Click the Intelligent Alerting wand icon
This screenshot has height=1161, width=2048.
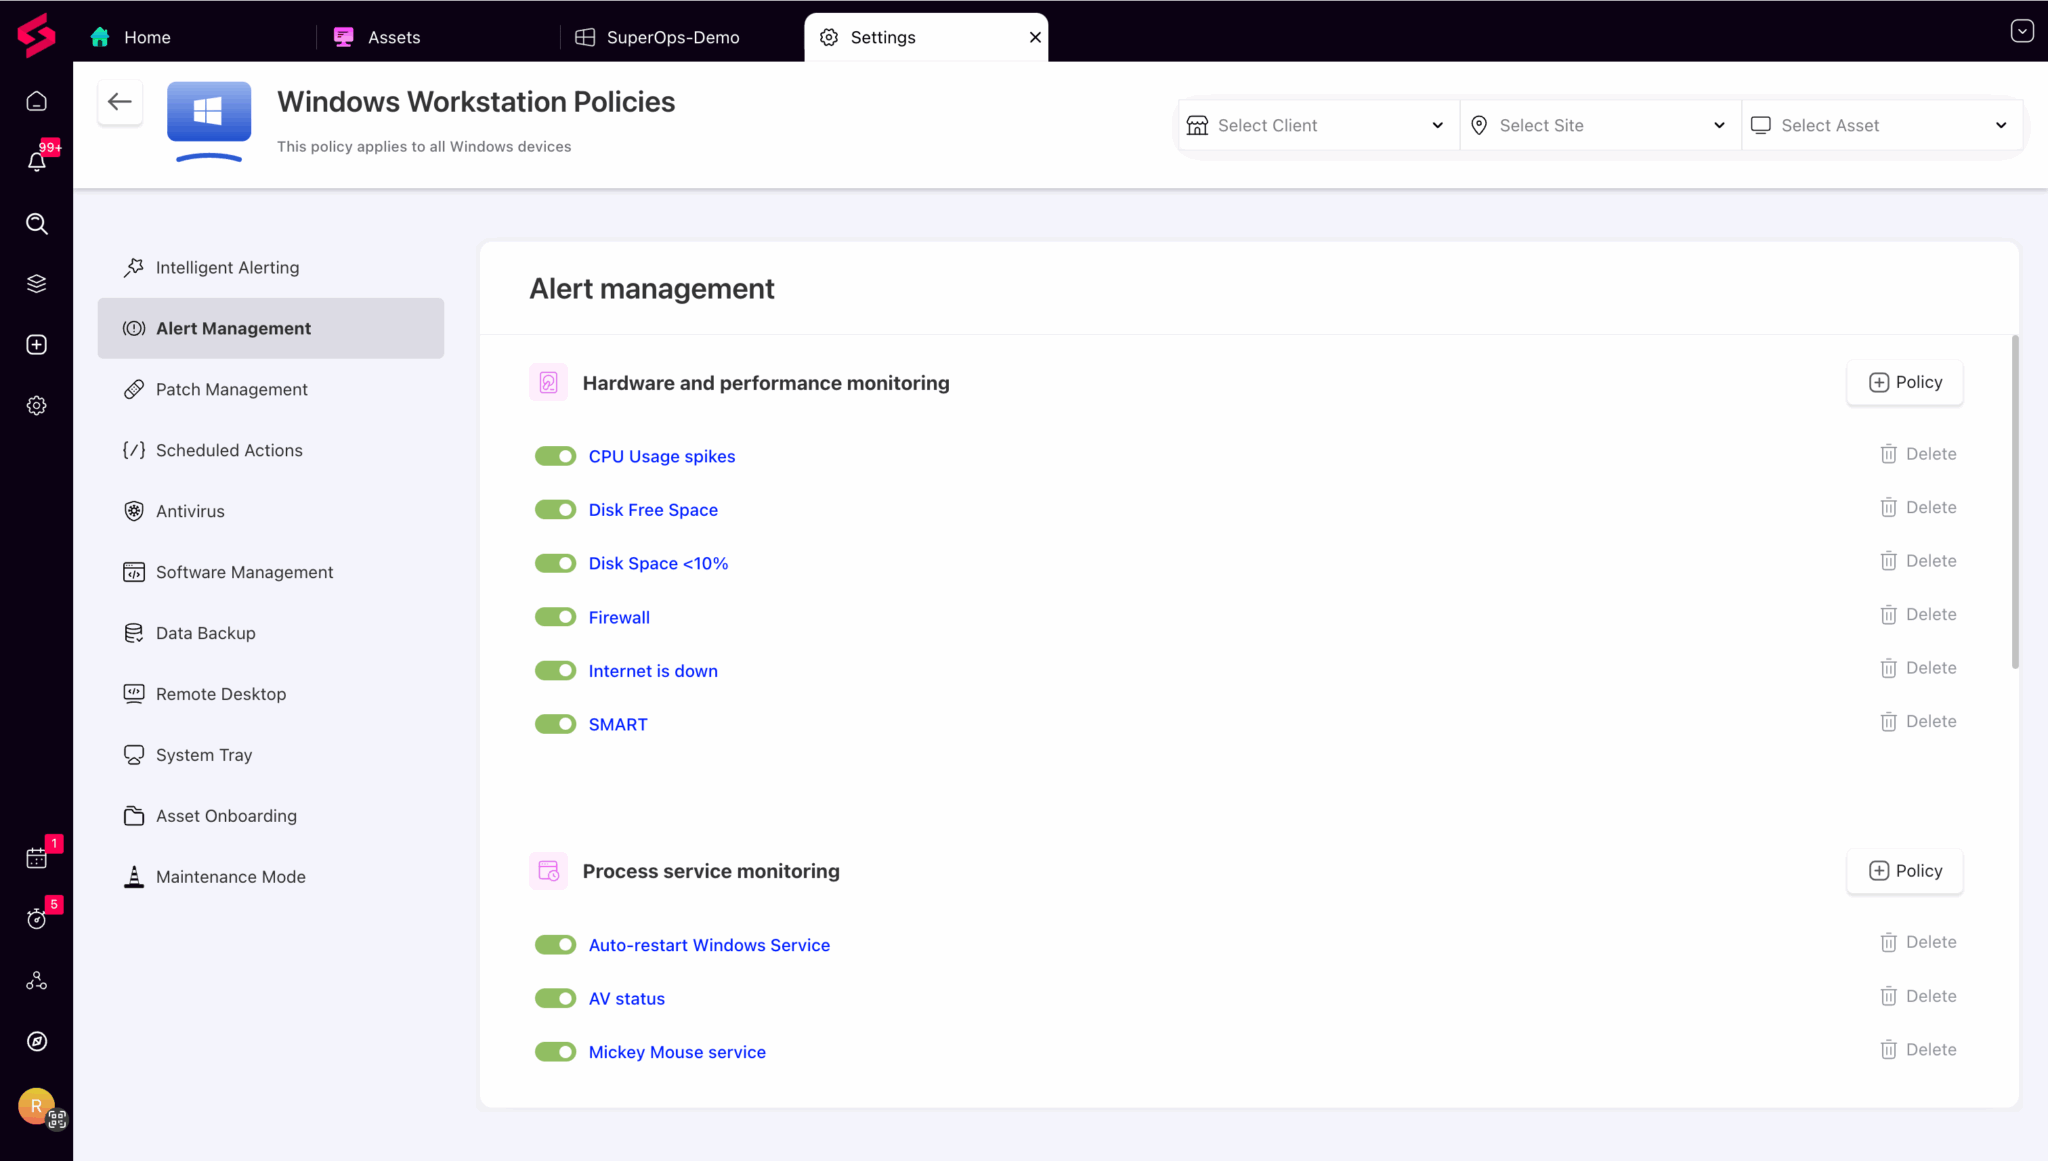(x=134, y=267)
